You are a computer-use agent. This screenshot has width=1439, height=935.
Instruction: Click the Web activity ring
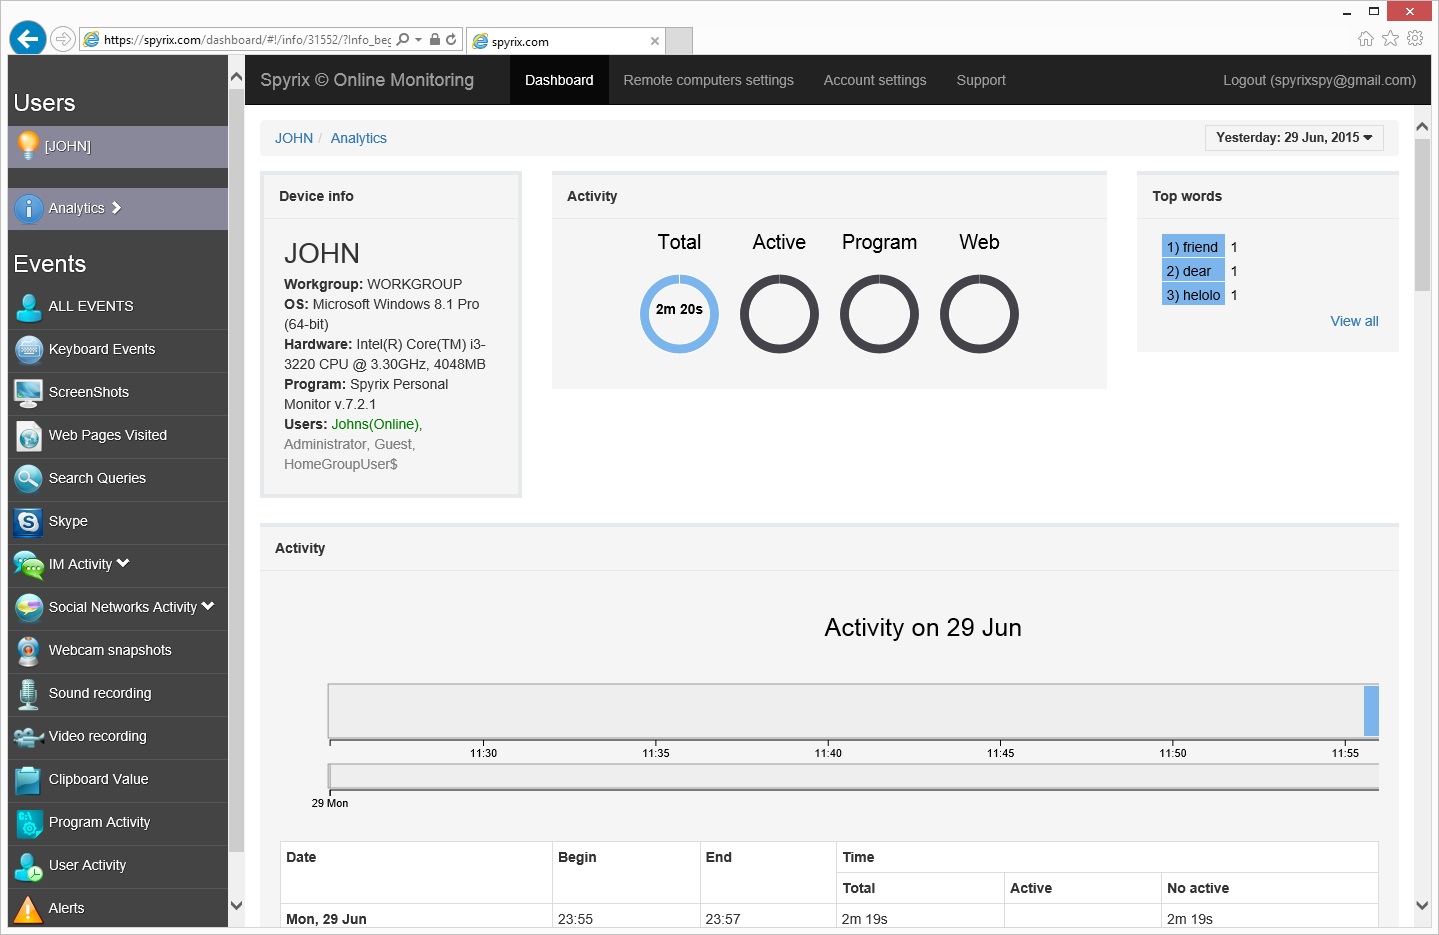tap(979, 314)
